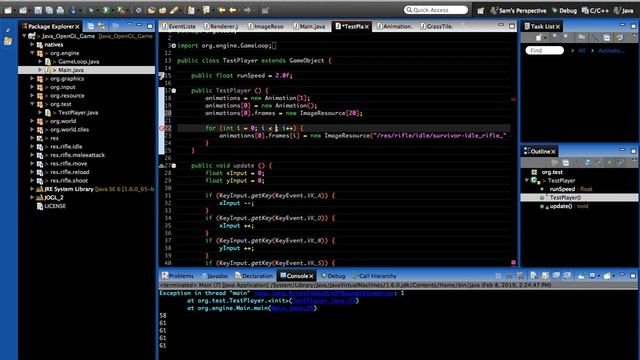The width and height of the screenshot is (640, 360).
Task: Expand the GameLoop.java node
Action: point(40,62)
